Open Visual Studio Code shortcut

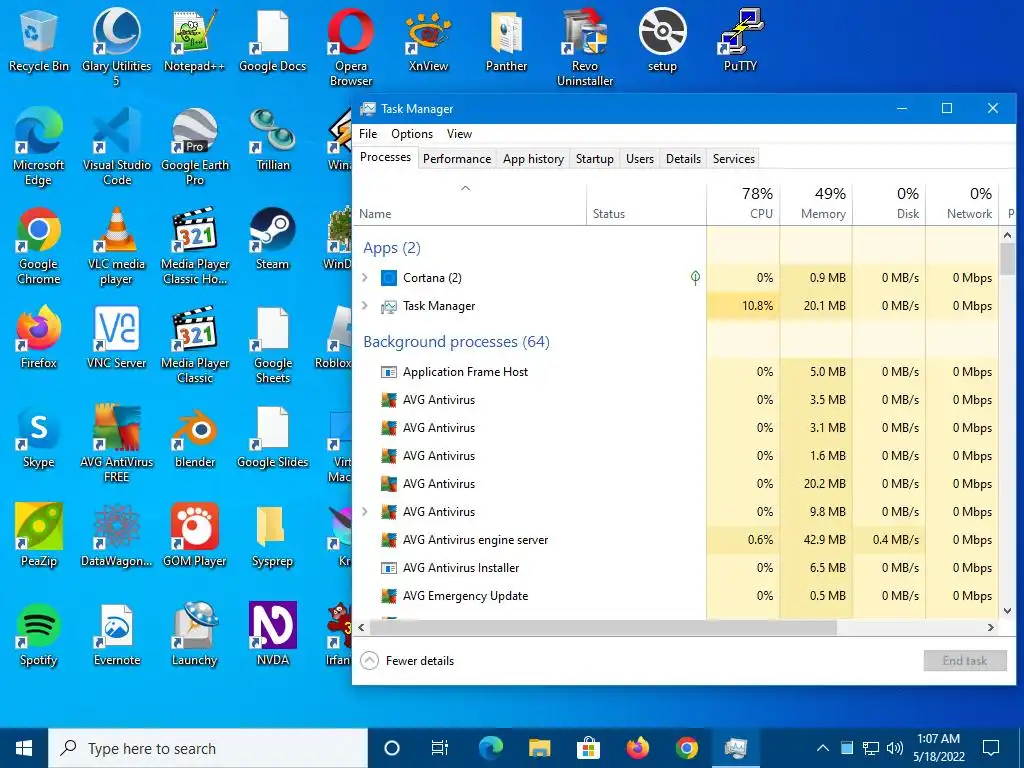point(116,147)
